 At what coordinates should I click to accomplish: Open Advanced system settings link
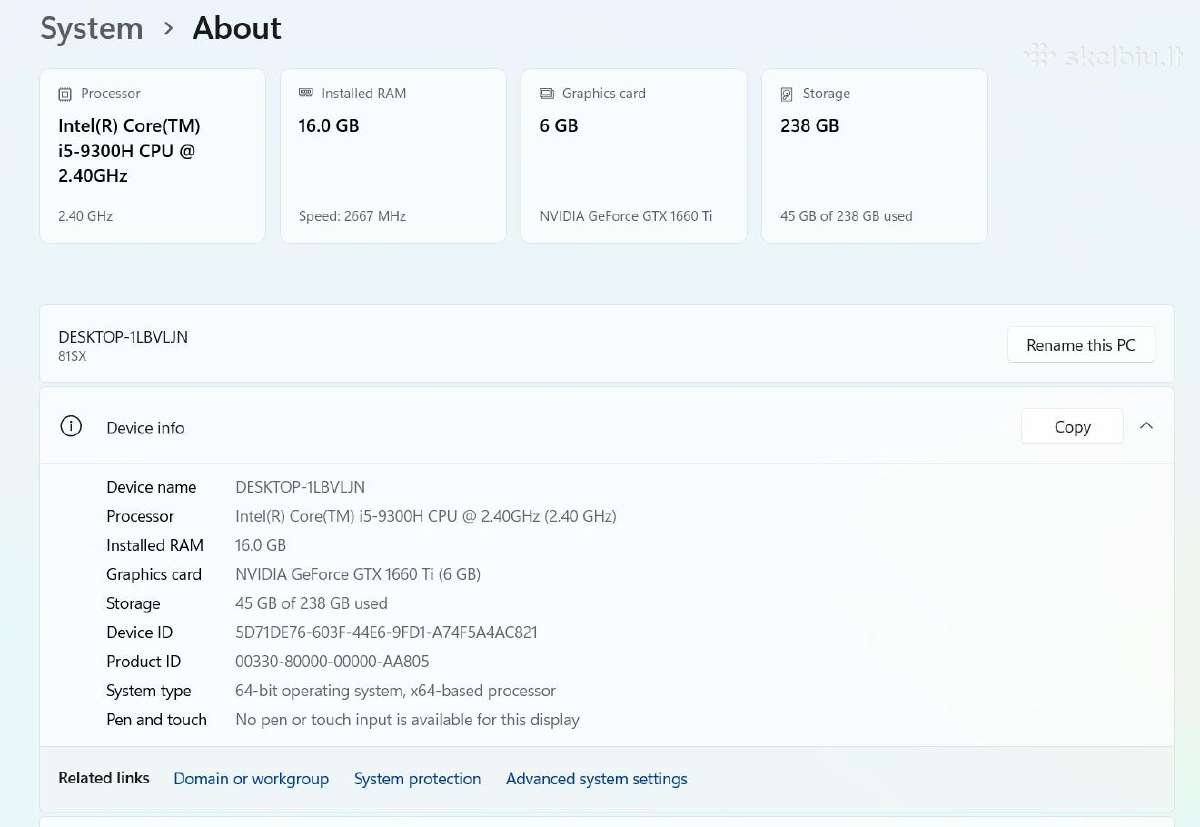pos(597,779)
